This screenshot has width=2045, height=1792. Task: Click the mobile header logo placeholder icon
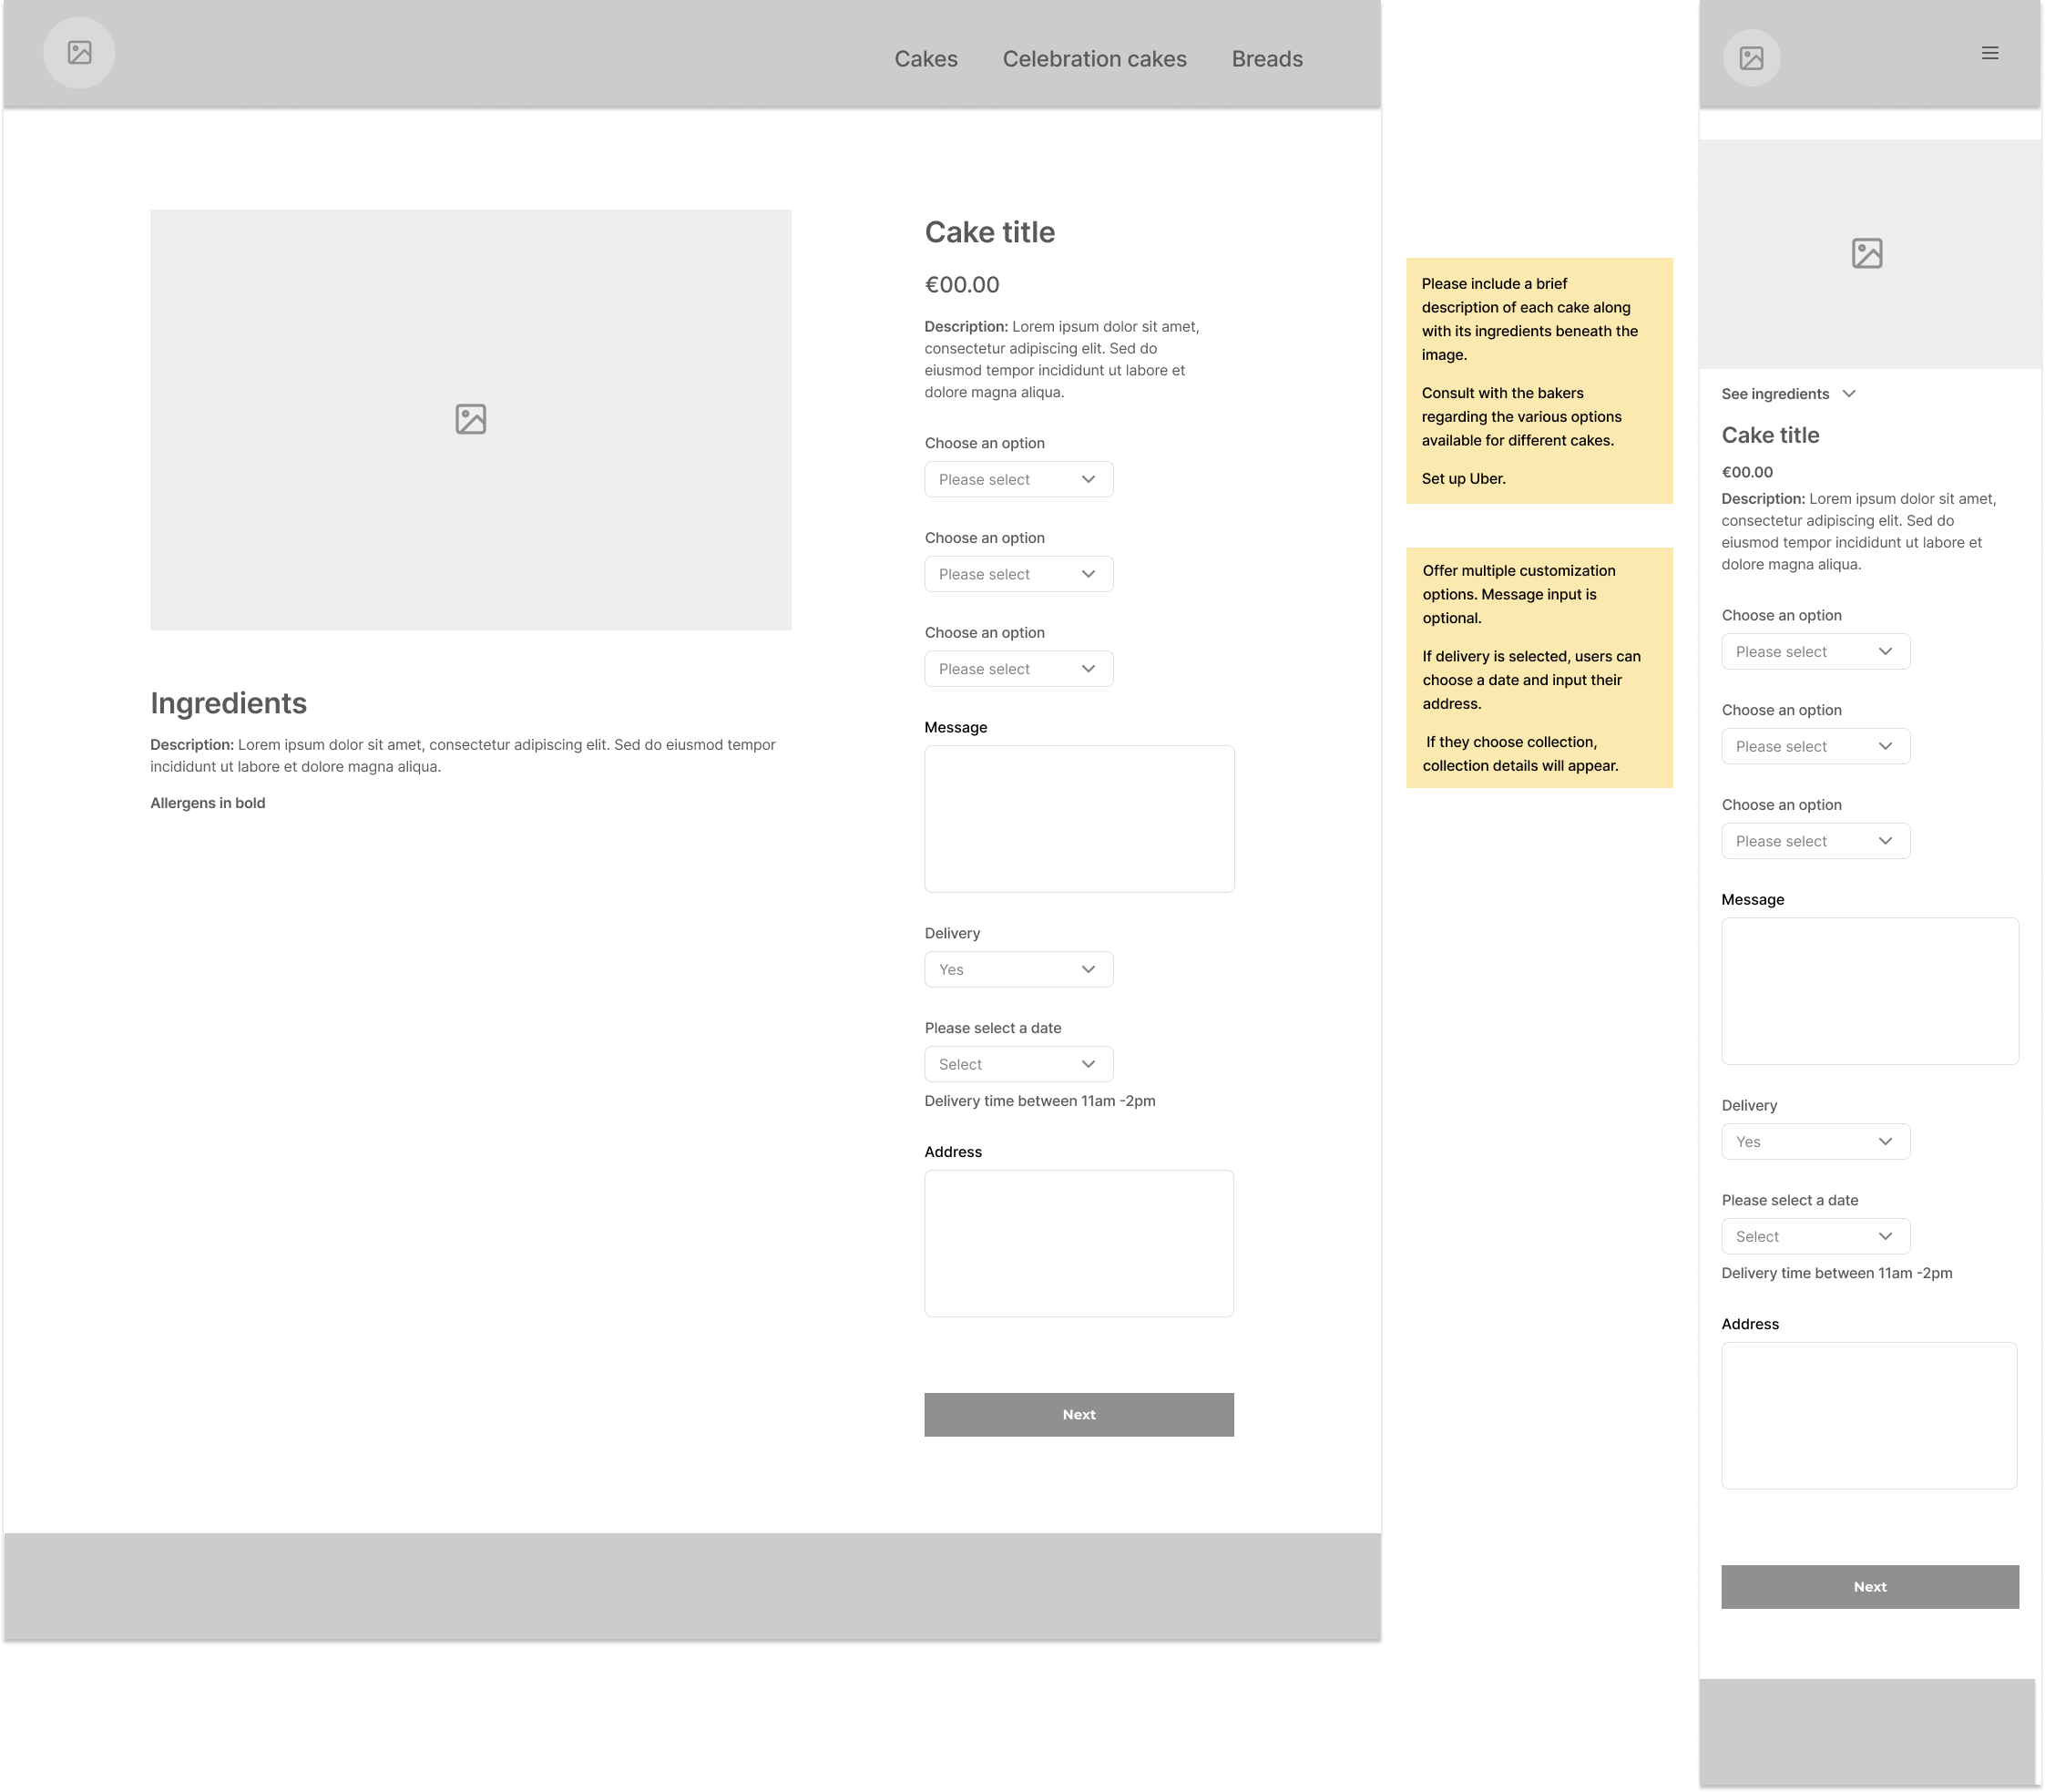(1751, 58)
